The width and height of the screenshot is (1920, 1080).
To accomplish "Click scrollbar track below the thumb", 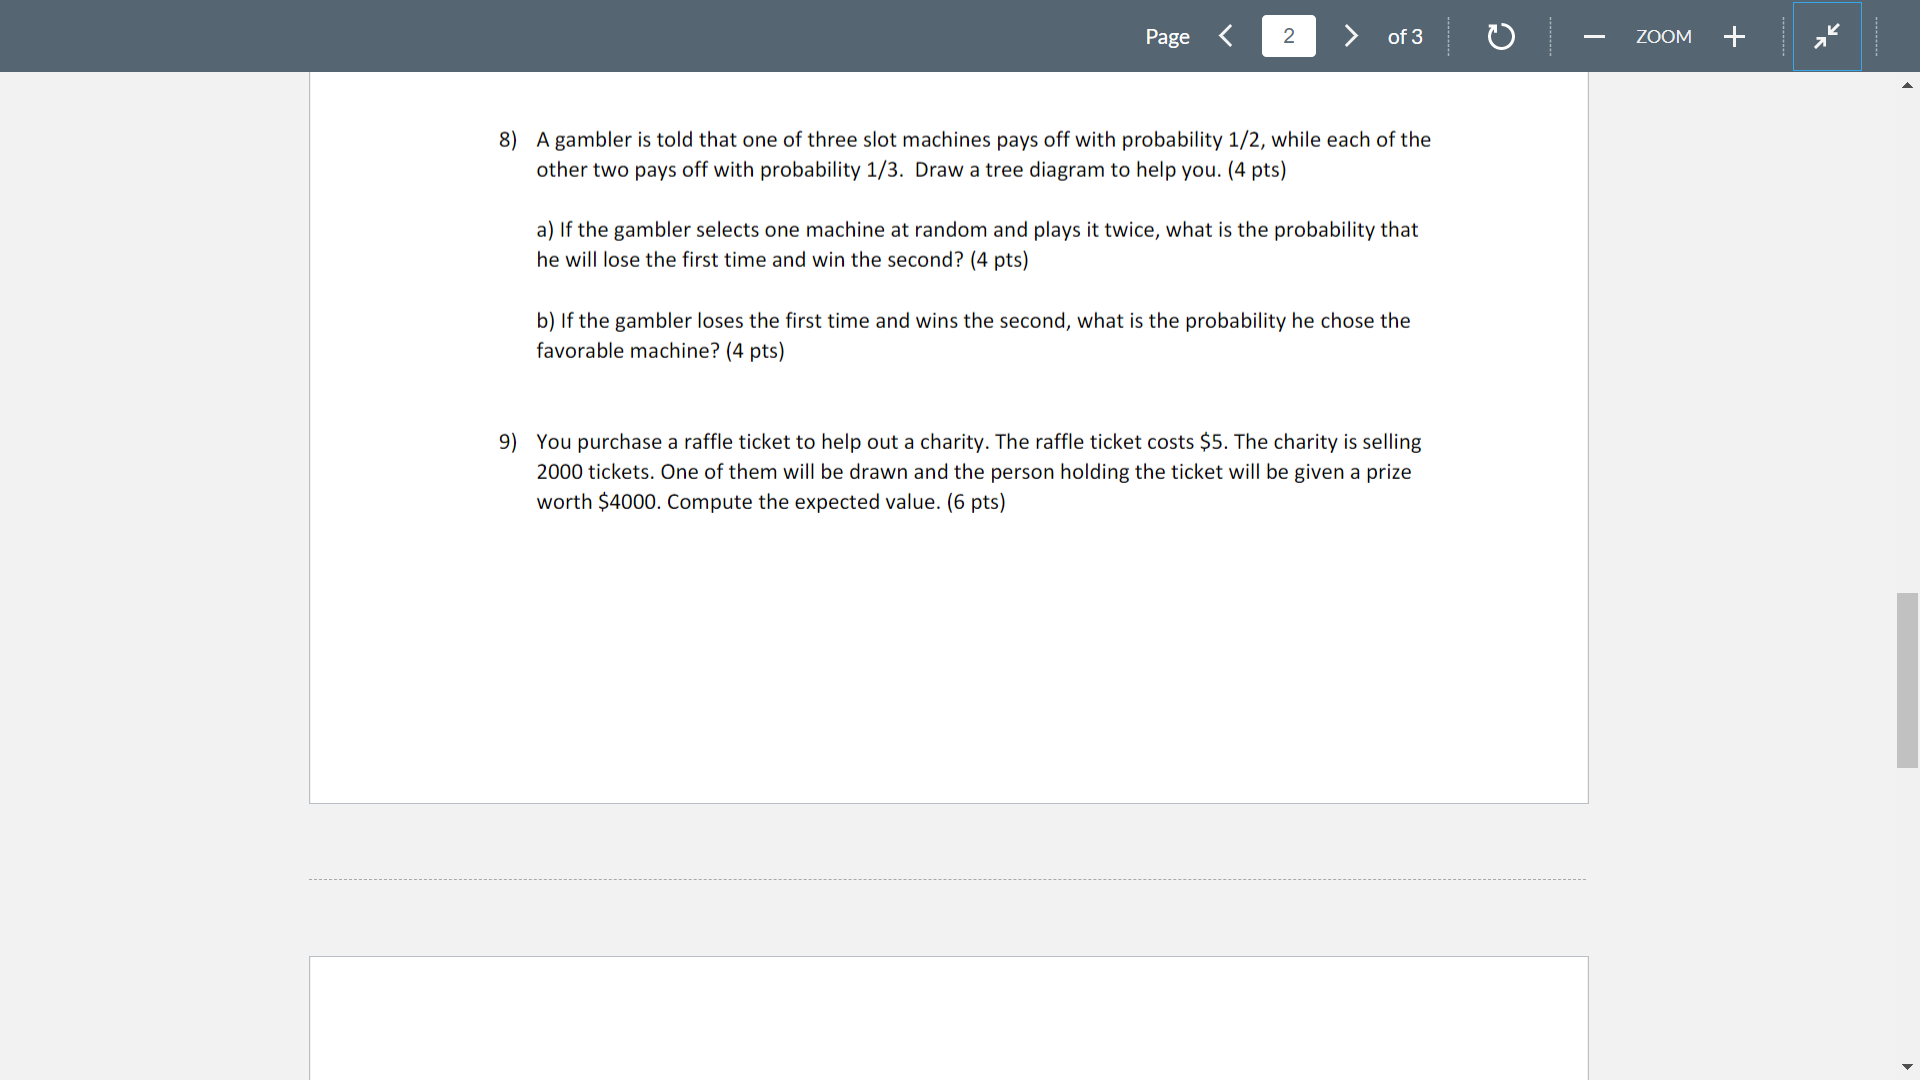I will [x=1907, y=910].
